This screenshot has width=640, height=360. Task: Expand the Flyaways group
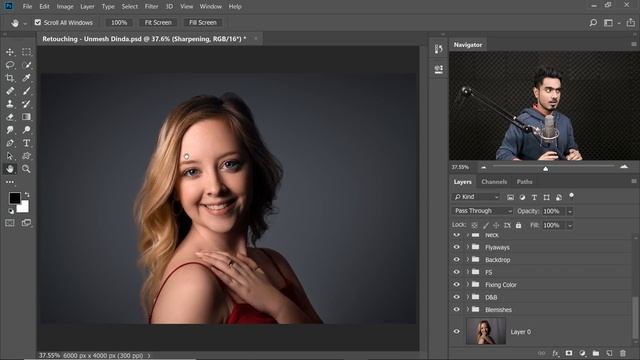468,247
